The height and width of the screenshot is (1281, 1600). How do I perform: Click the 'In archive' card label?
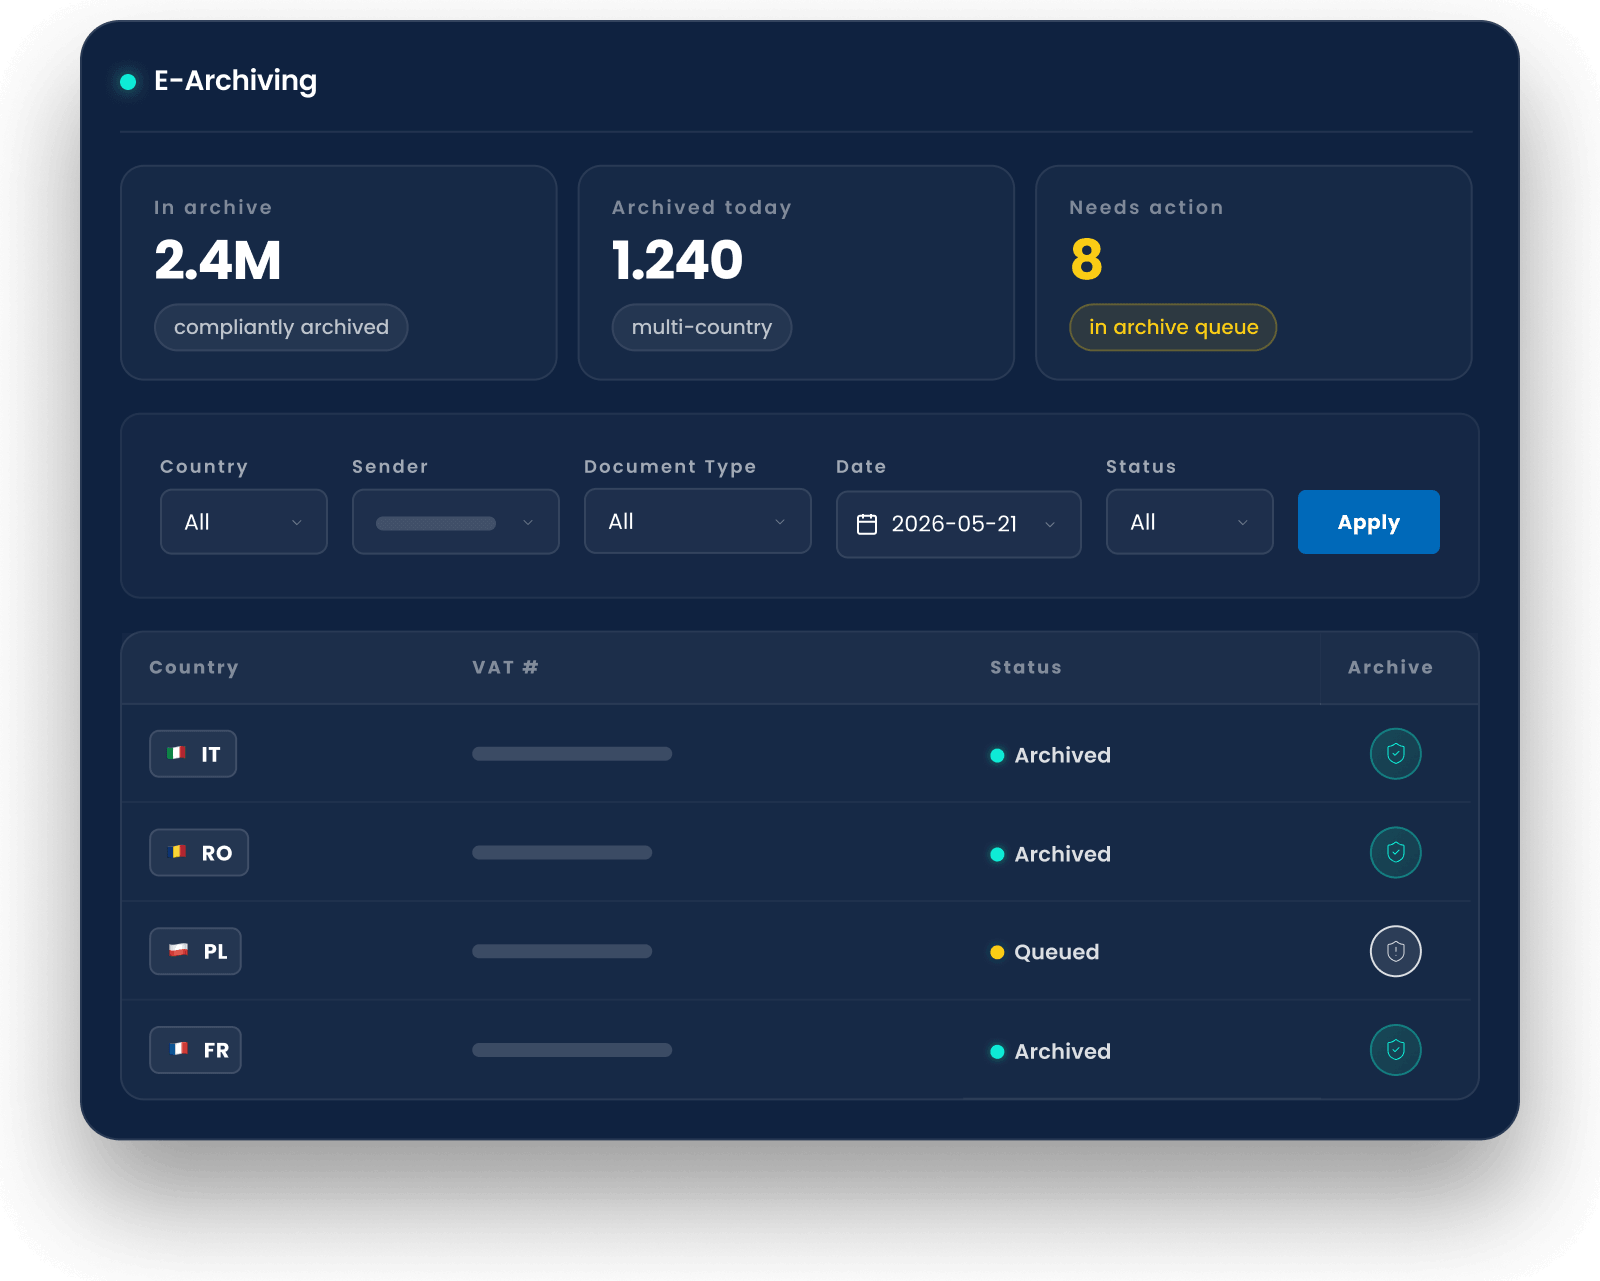(x=213, y=207)
